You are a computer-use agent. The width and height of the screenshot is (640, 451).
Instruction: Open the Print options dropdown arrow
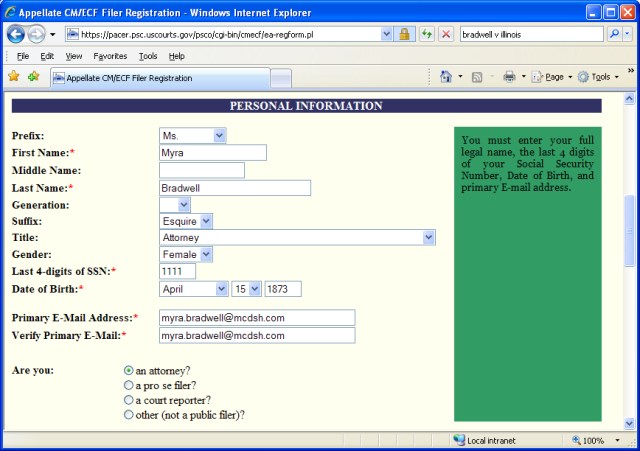[x=524, y=77]
